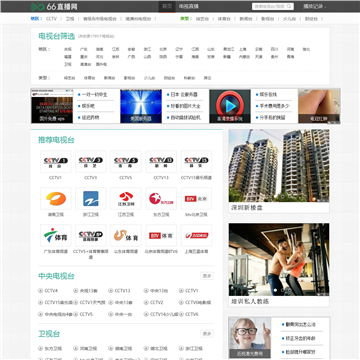Click the more button beside 卫视台
The height and width of the screenshot is (360, 360).
207,334
